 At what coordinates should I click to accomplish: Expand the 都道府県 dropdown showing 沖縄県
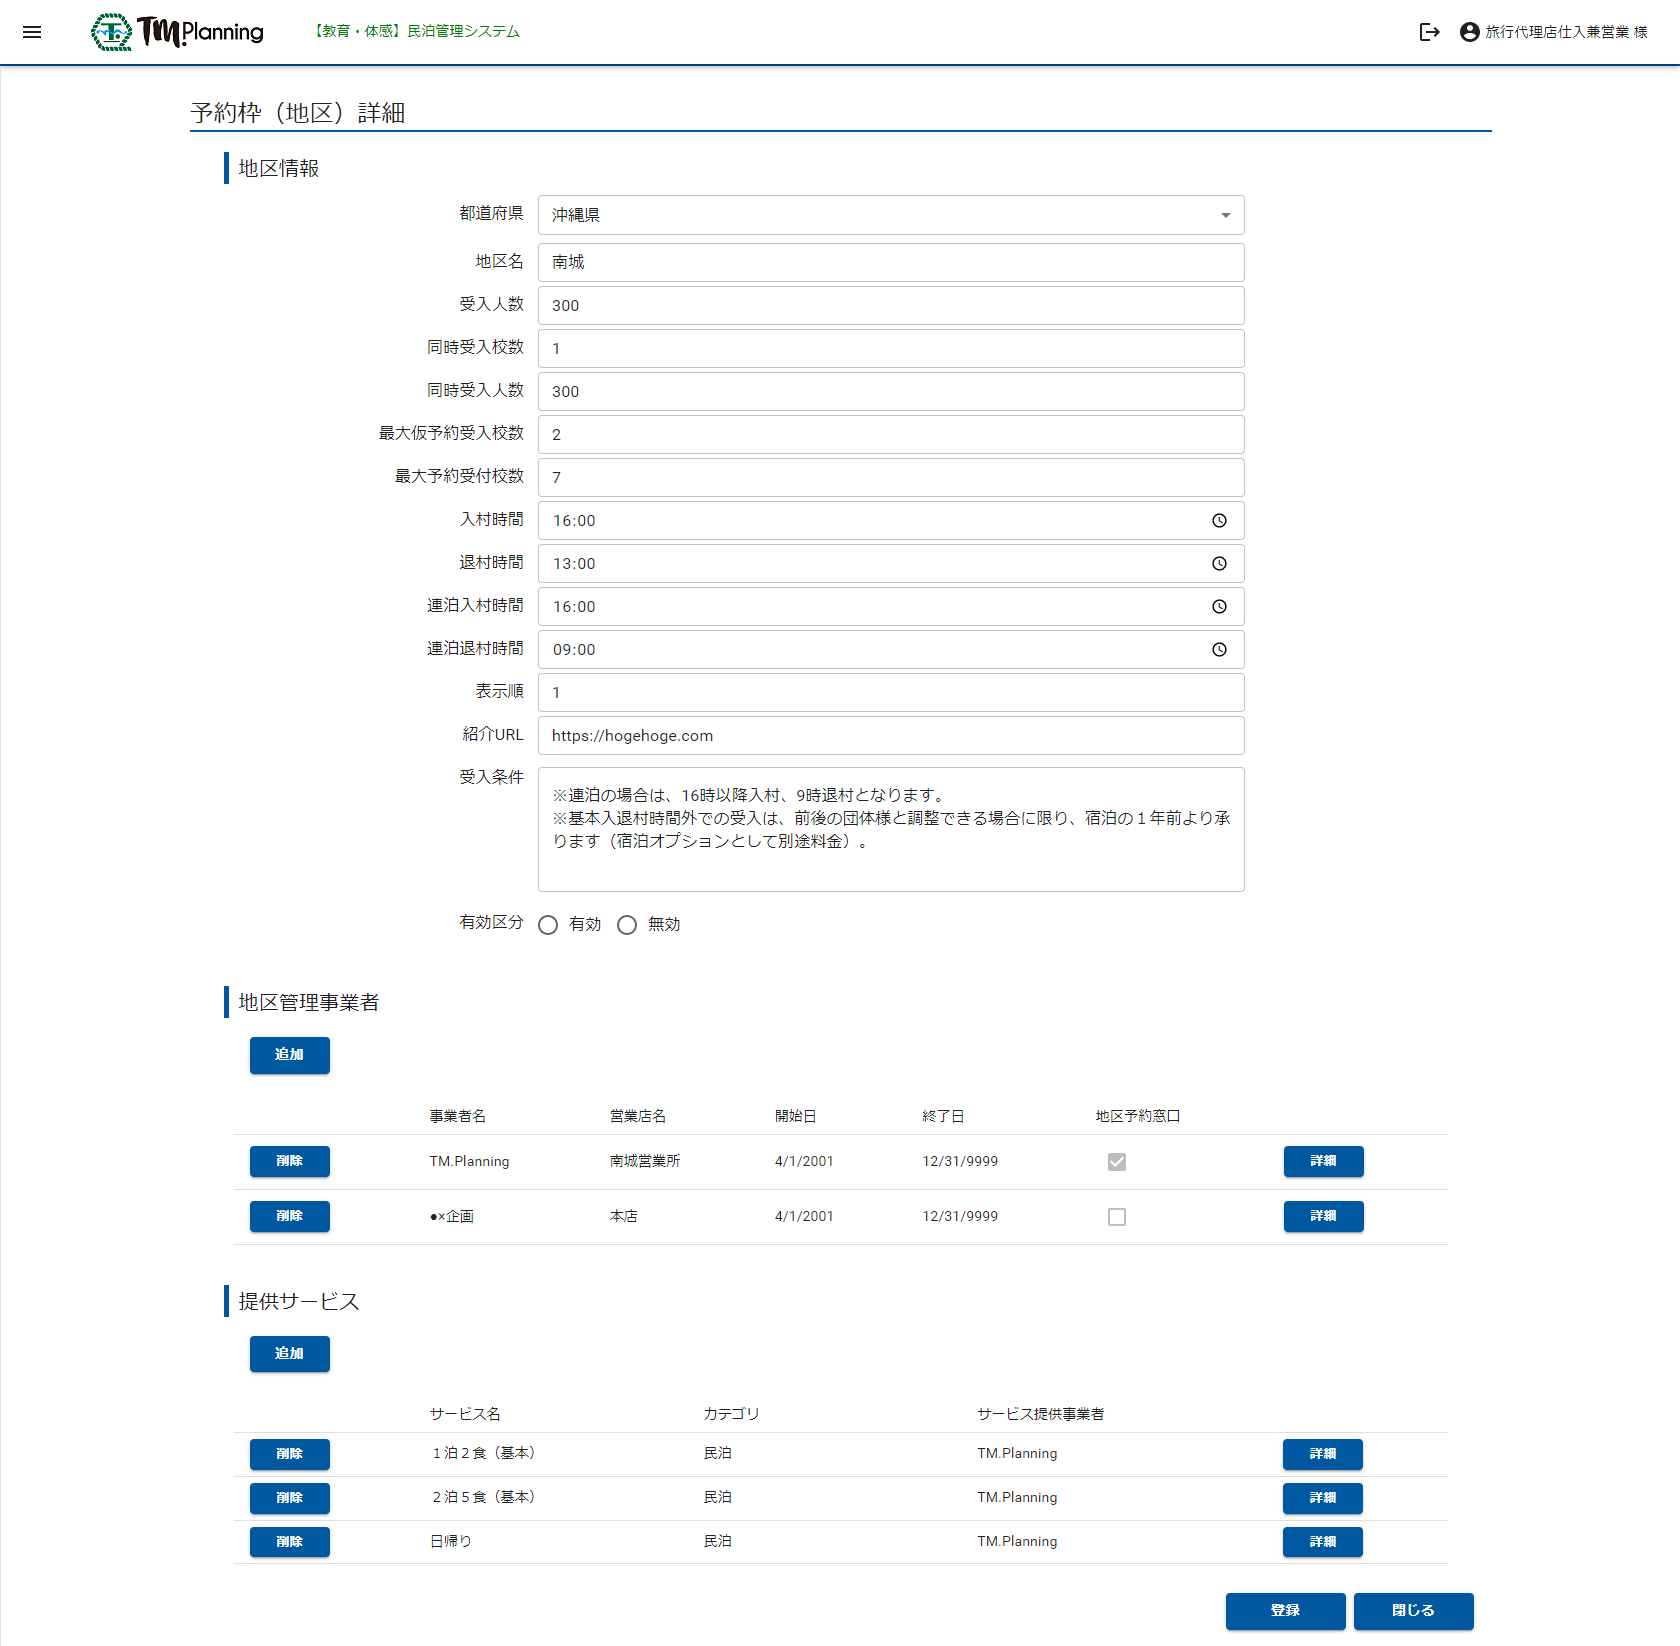point(890,215)
